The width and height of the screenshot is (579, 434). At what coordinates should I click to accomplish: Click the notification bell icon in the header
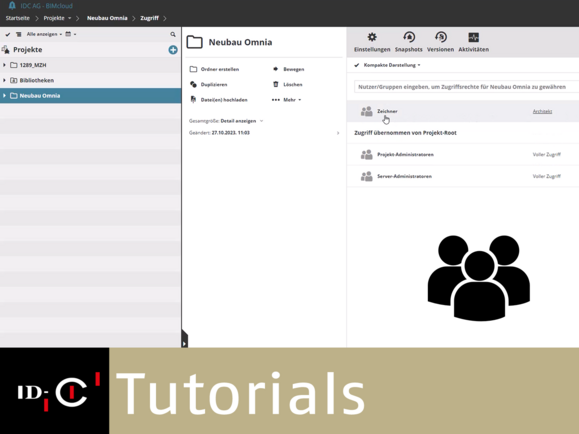[12, 6]
